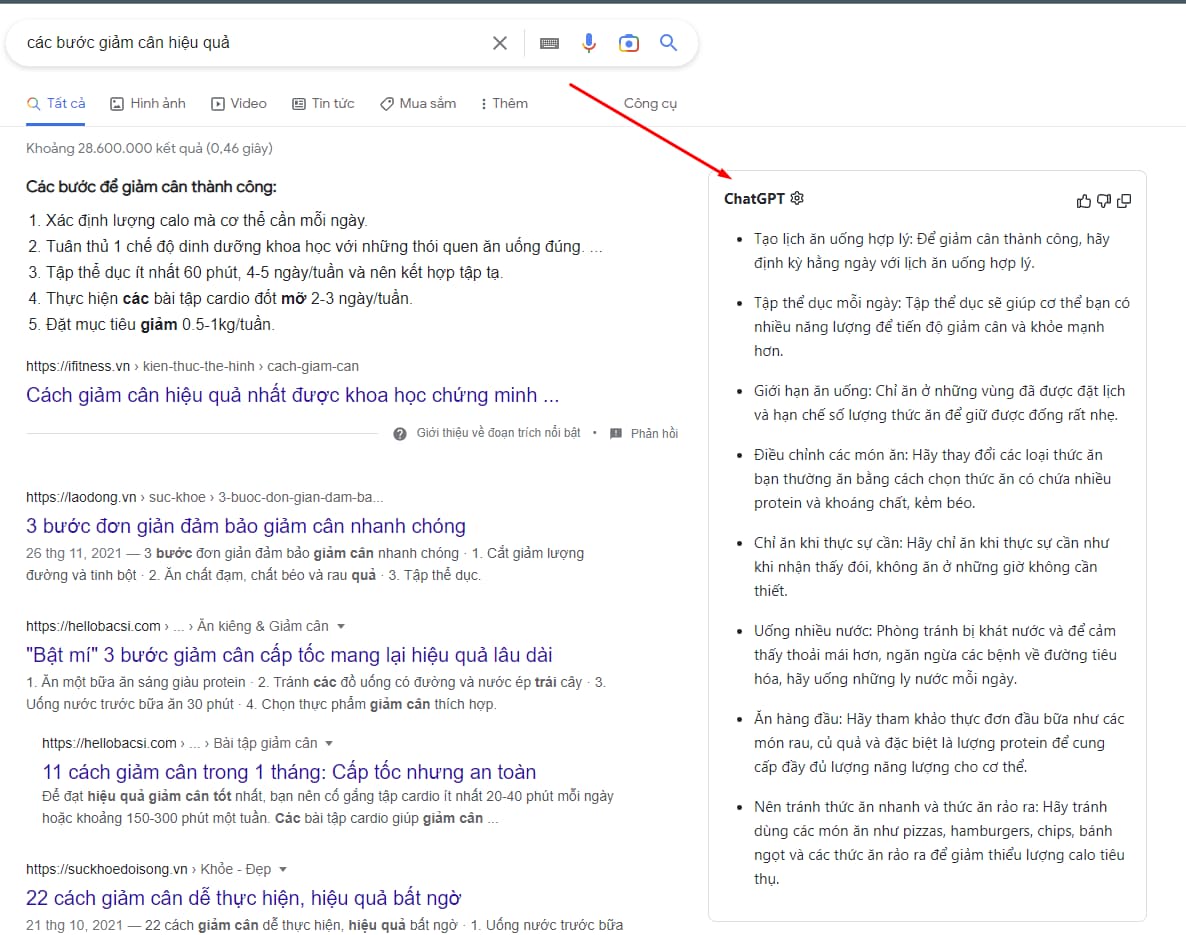Expand dropdown arrow next to Khỏe - Đẹp
This screenshot has width=1186, height=935.
click(283, 869)
